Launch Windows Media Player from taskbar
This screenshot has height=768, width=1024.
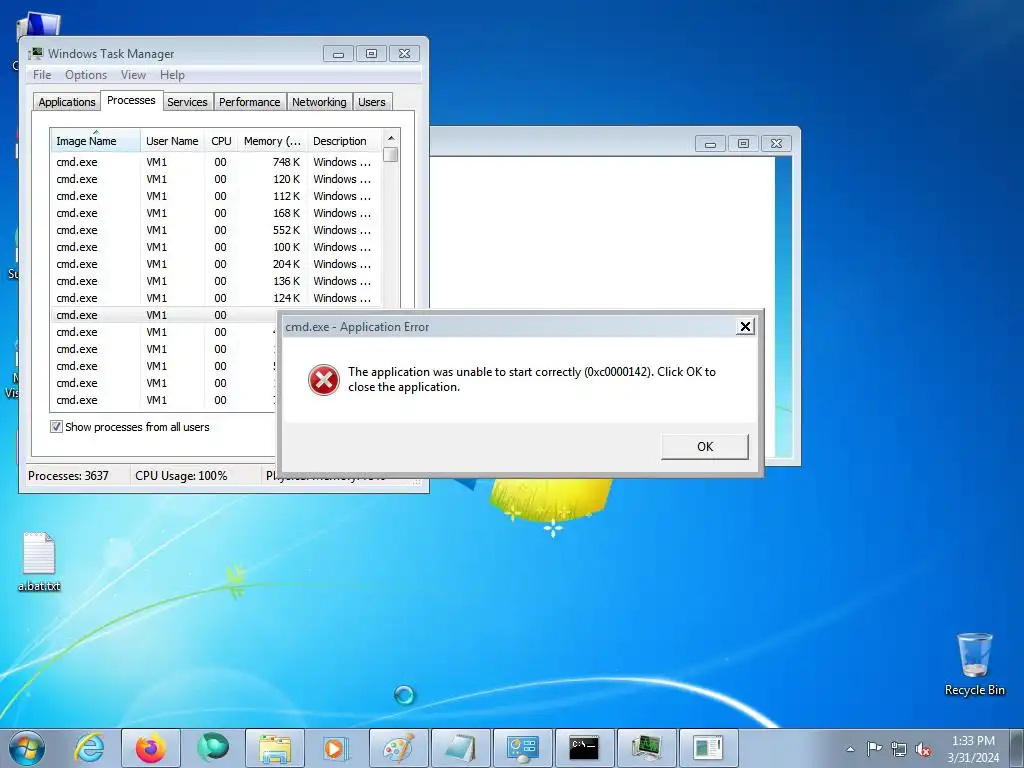[x=337, y=748]
